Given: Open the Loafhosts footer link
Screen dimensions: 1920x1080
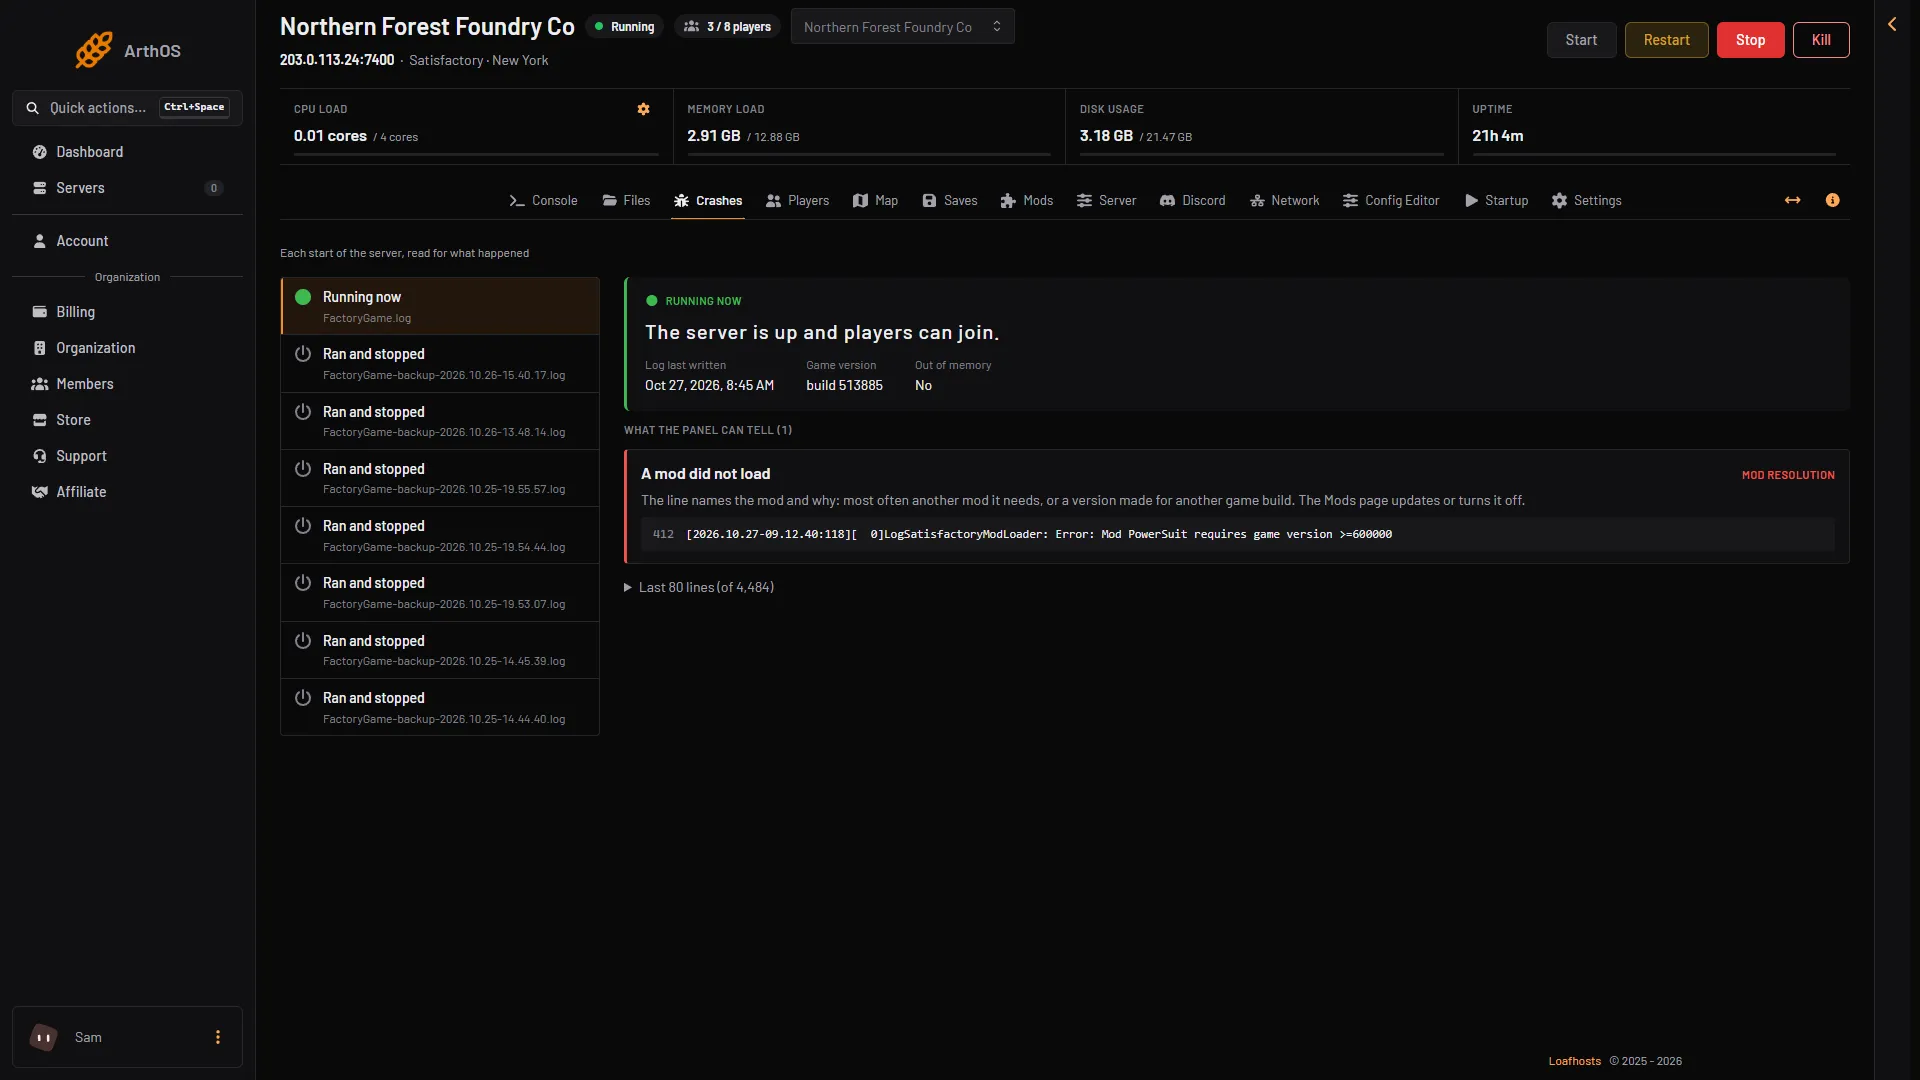Looking at the screenshot, I should click(x=1574, y=1061).
